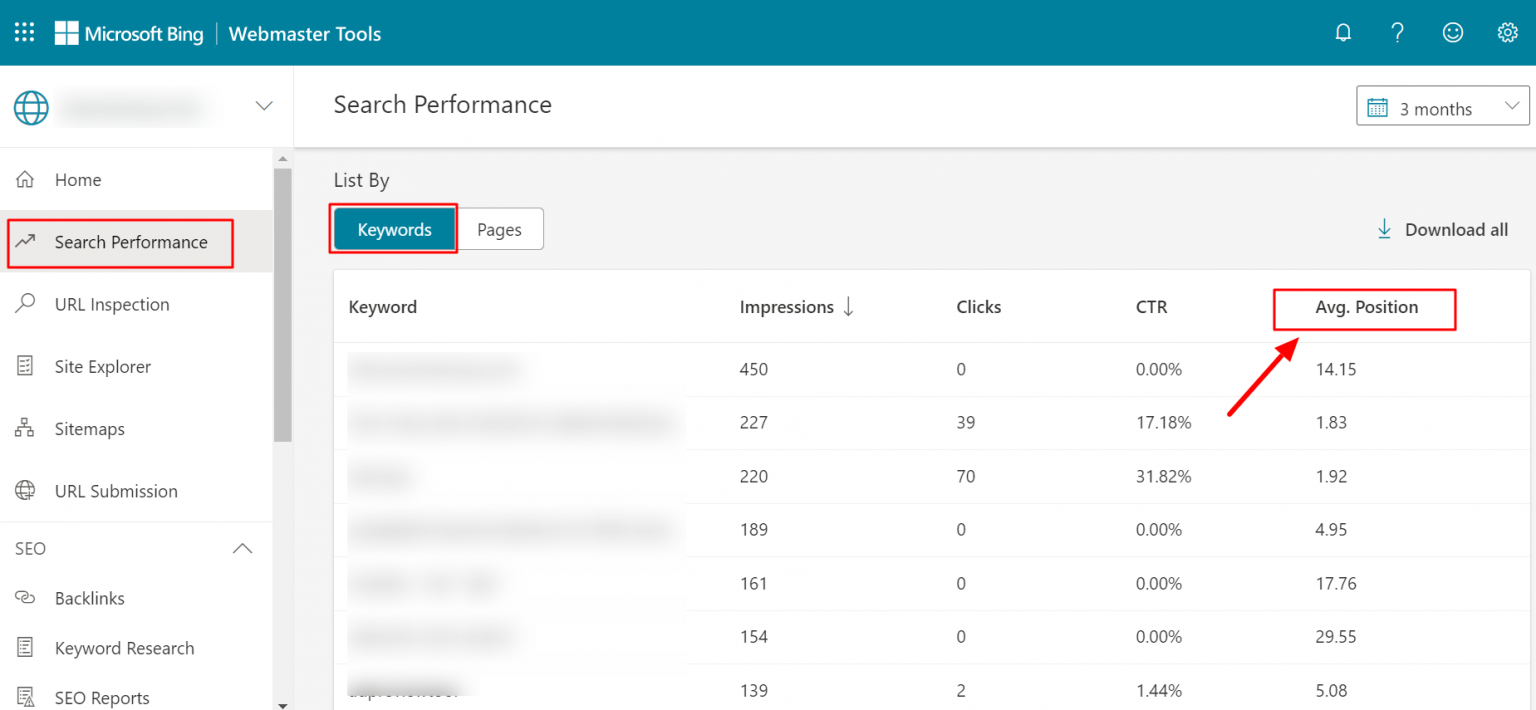This screenshot has height=710, width=1536.
Task: Change the 3 months date range
Action: click(x=1441, y=107)
